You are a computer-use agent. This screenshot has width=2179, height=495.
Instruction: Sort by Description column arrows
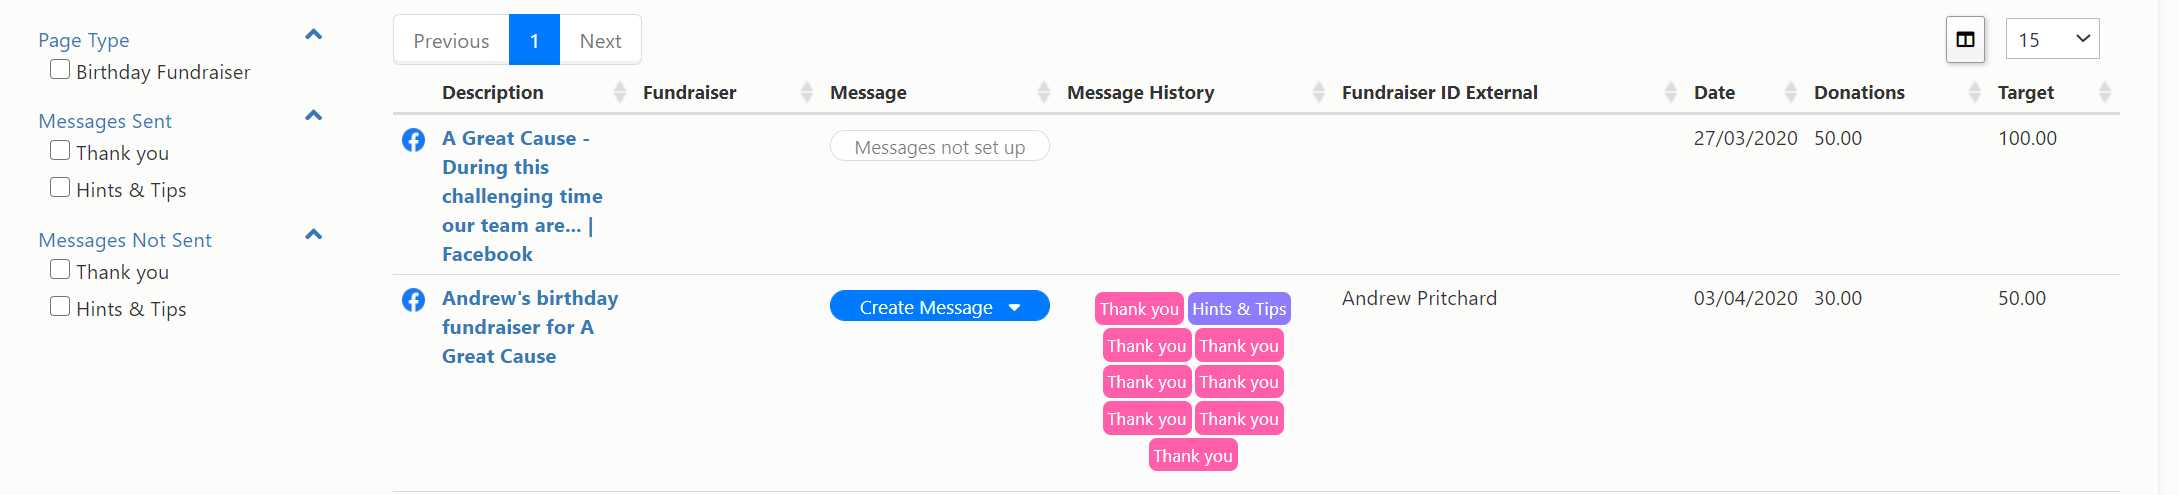pyautogui.click(x=620, y=93)
